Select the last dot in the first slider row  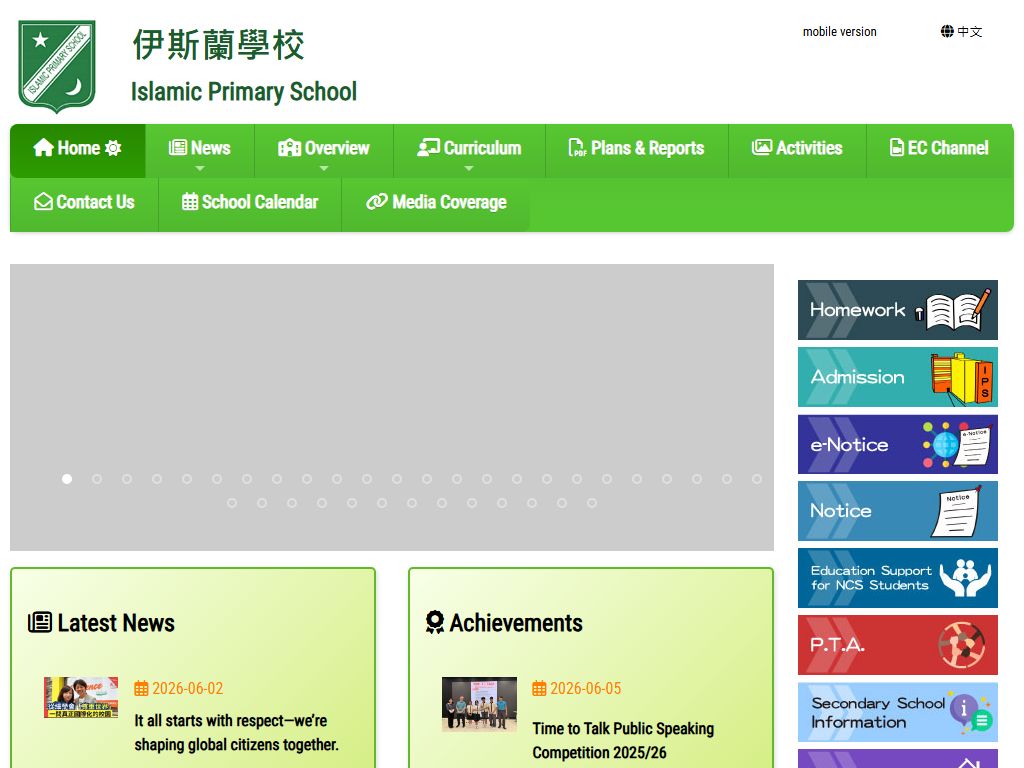point(757,479)
